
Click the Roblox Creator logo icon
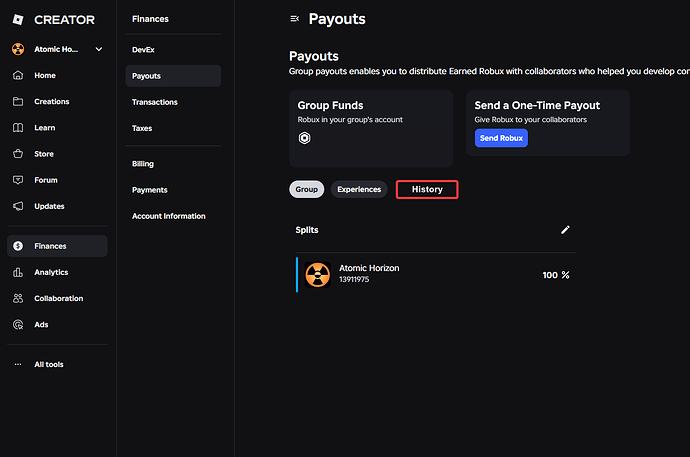[18, 19]
